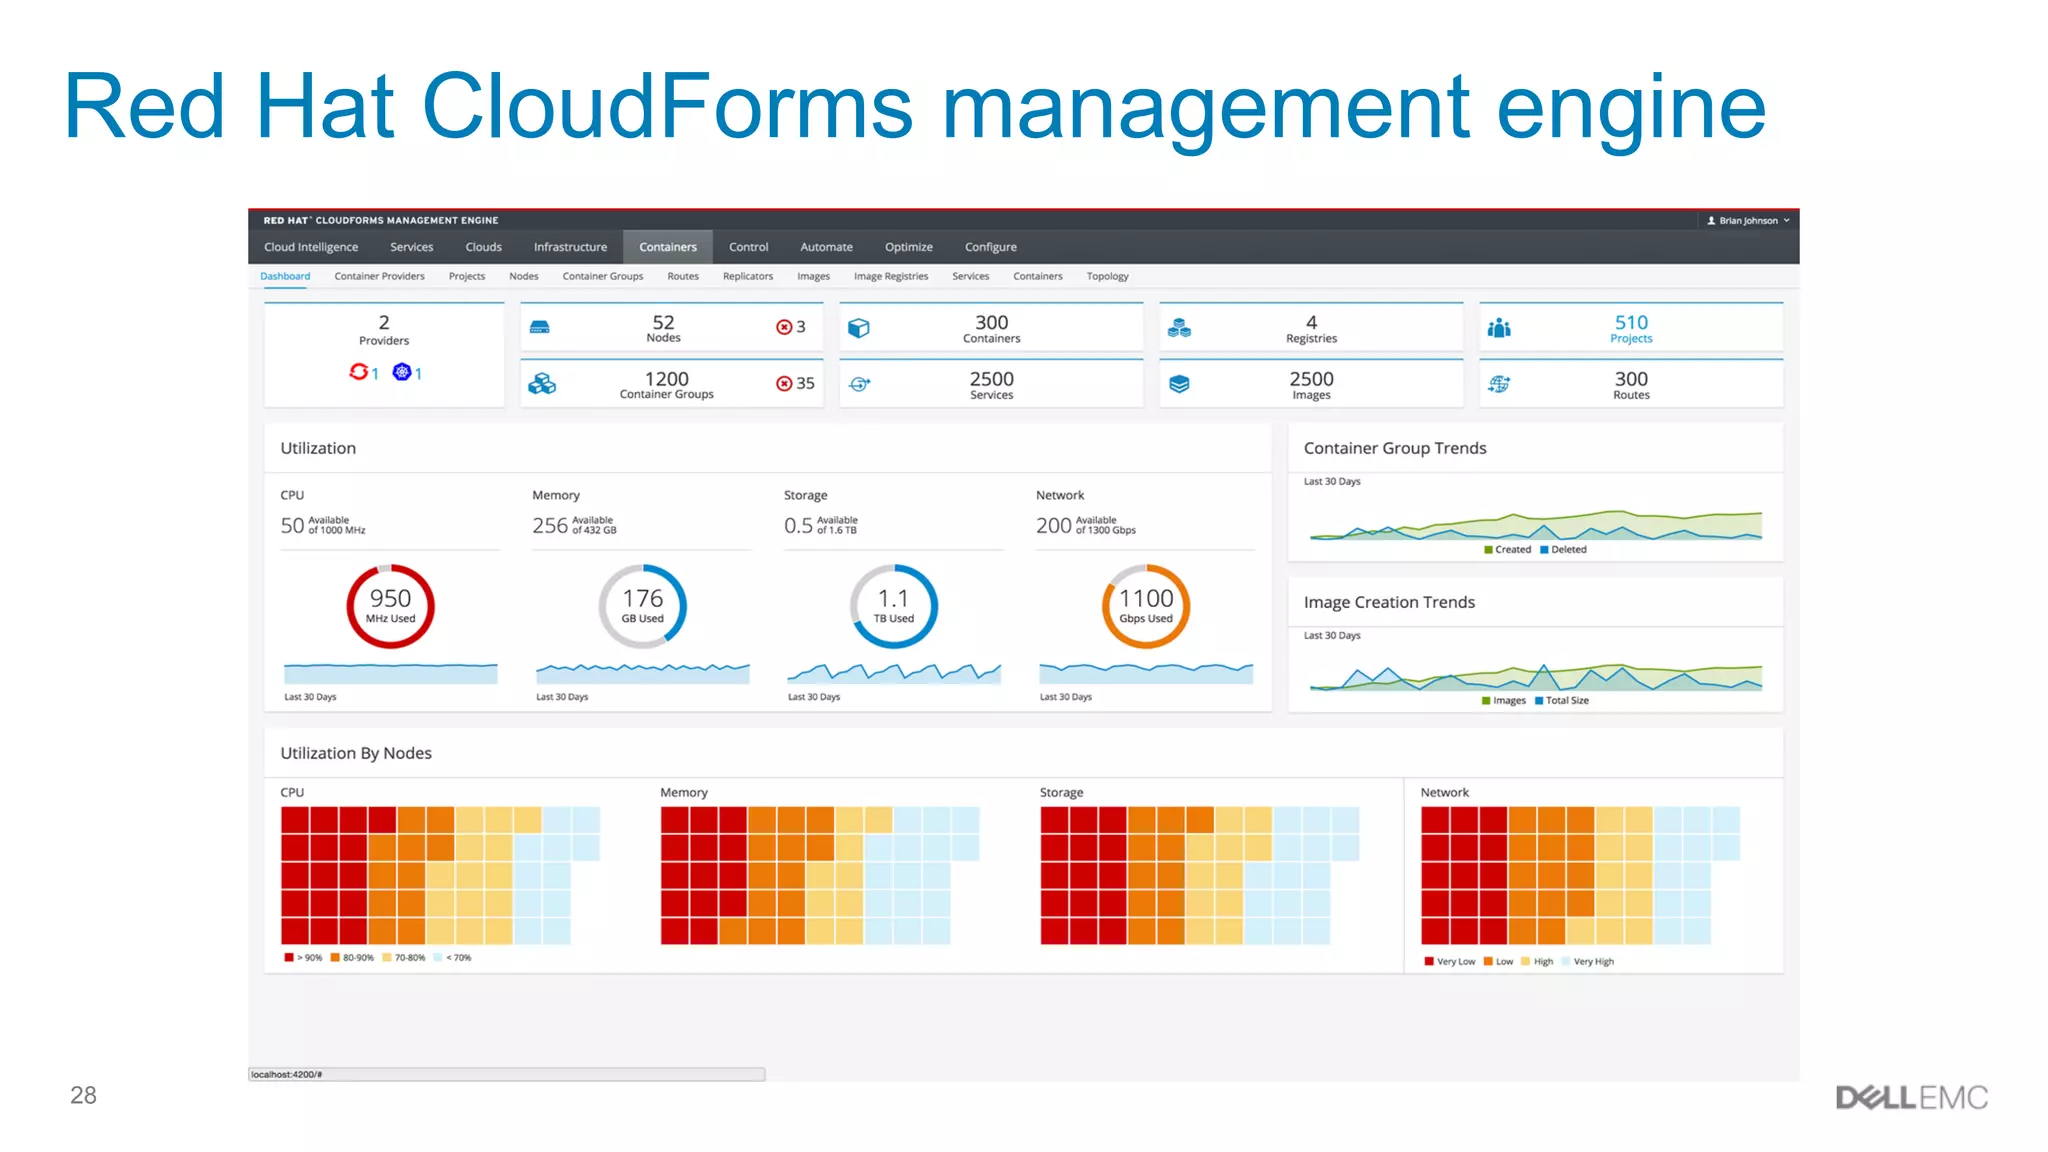The image size is (2048, 1152).
Task: Open the top navigation Services menu
Action: point(411,247)
